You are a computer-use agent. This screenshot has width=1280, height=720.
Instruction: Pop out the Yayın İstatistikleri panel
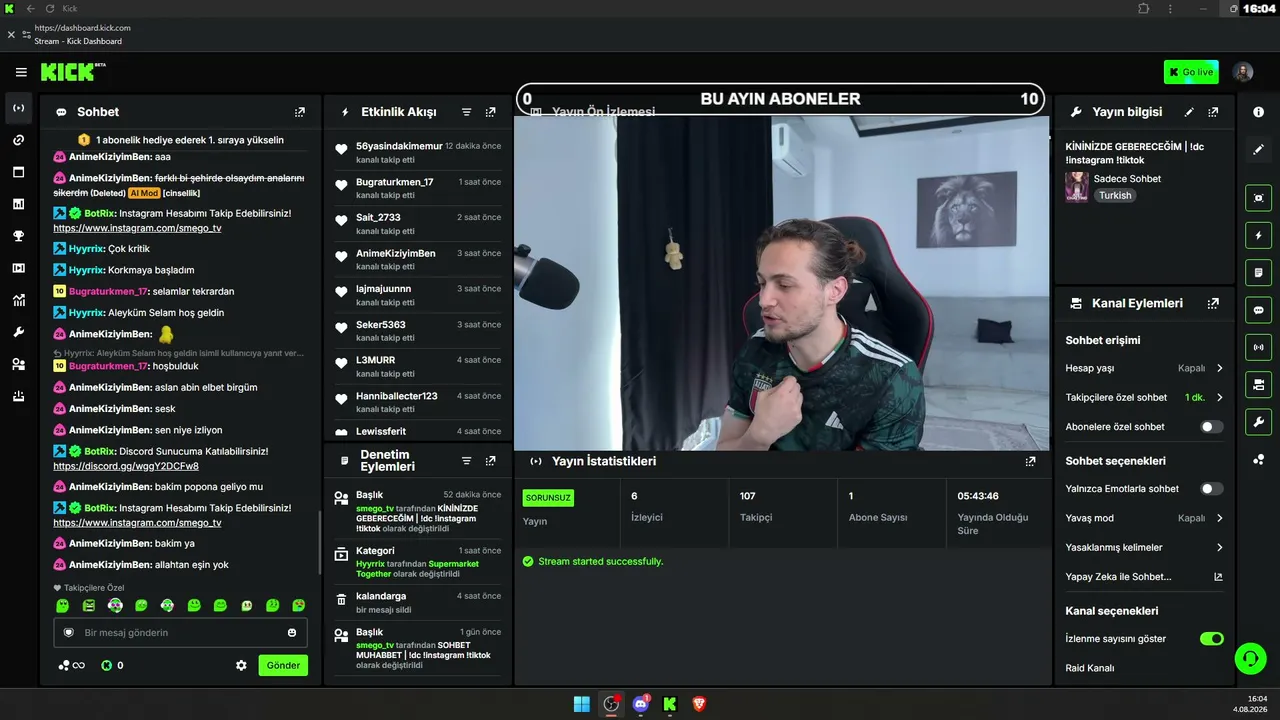click(1030, 461)
